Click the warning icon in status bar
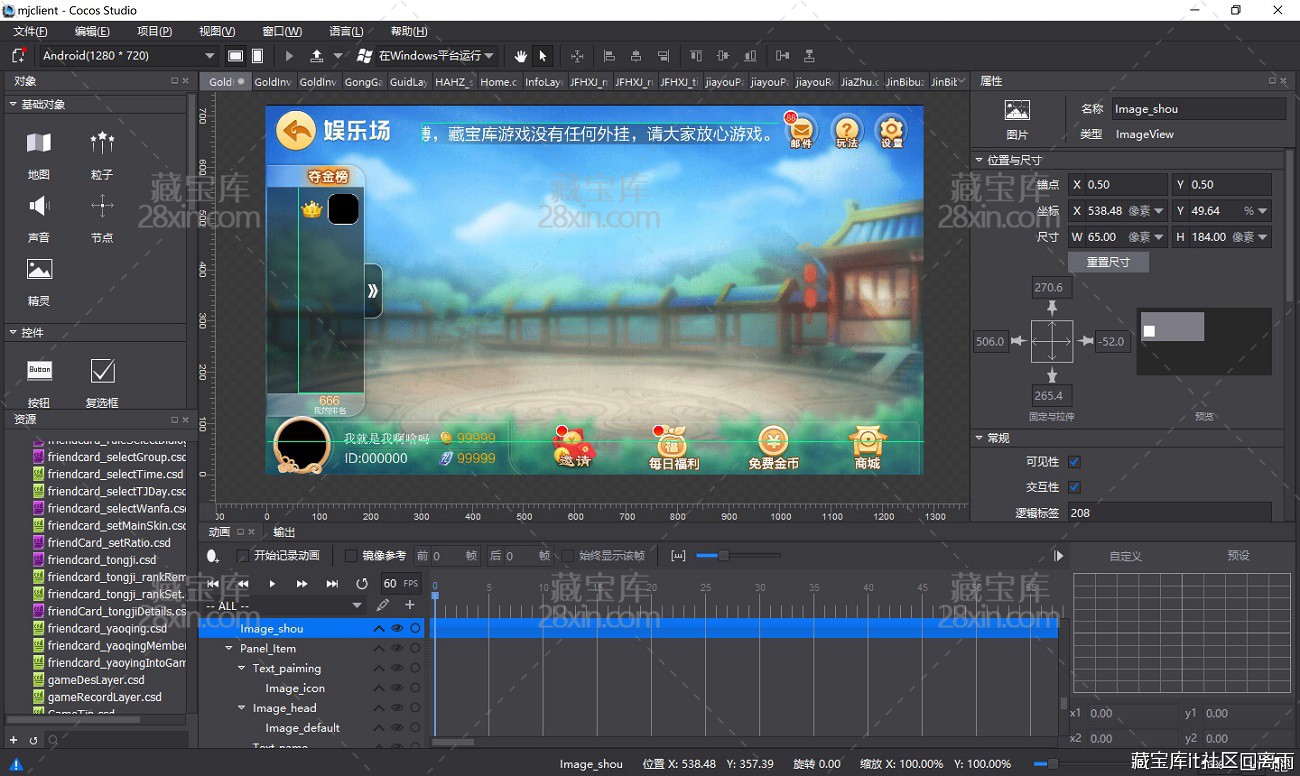The width and height of the screenshot is (1300, 776). coord(16,764)
